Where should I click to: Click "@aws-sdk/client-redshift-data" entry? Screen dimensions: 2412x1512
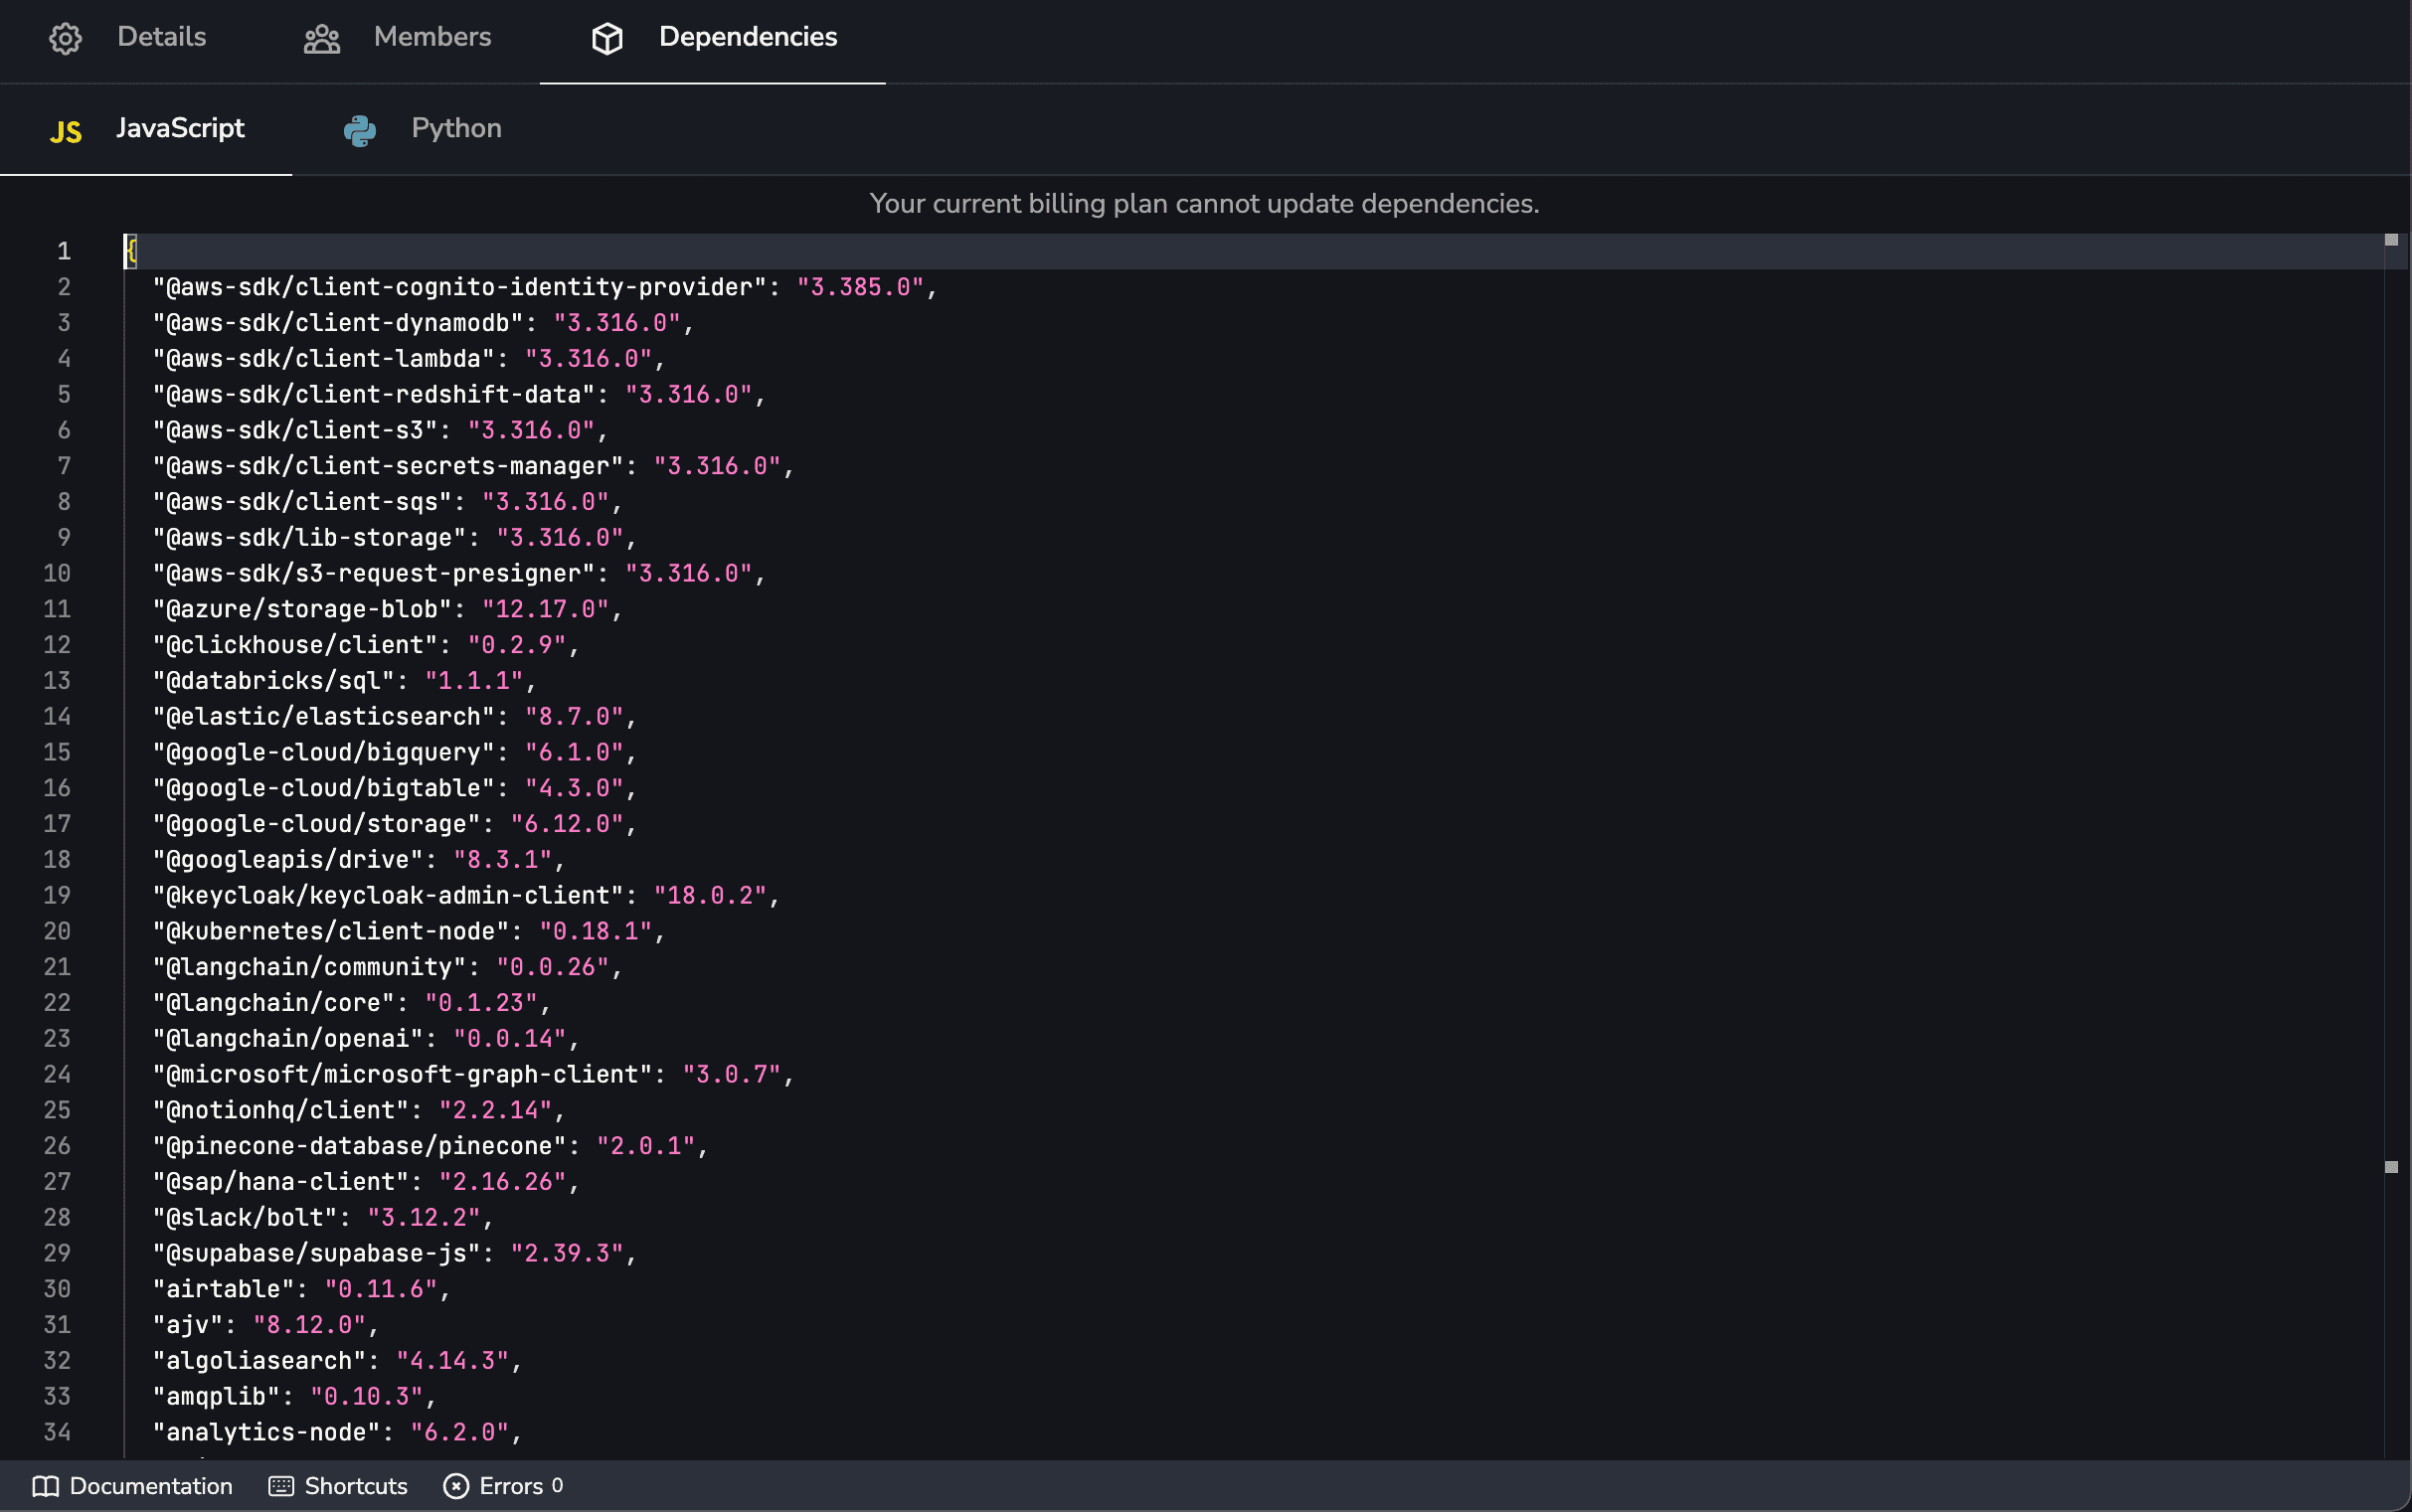click(x=459, y=395)
